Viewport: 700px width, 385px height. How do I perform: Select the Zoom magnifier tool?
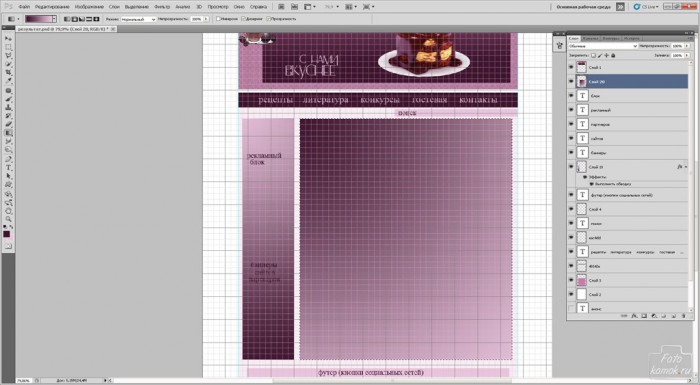[8, 219]
